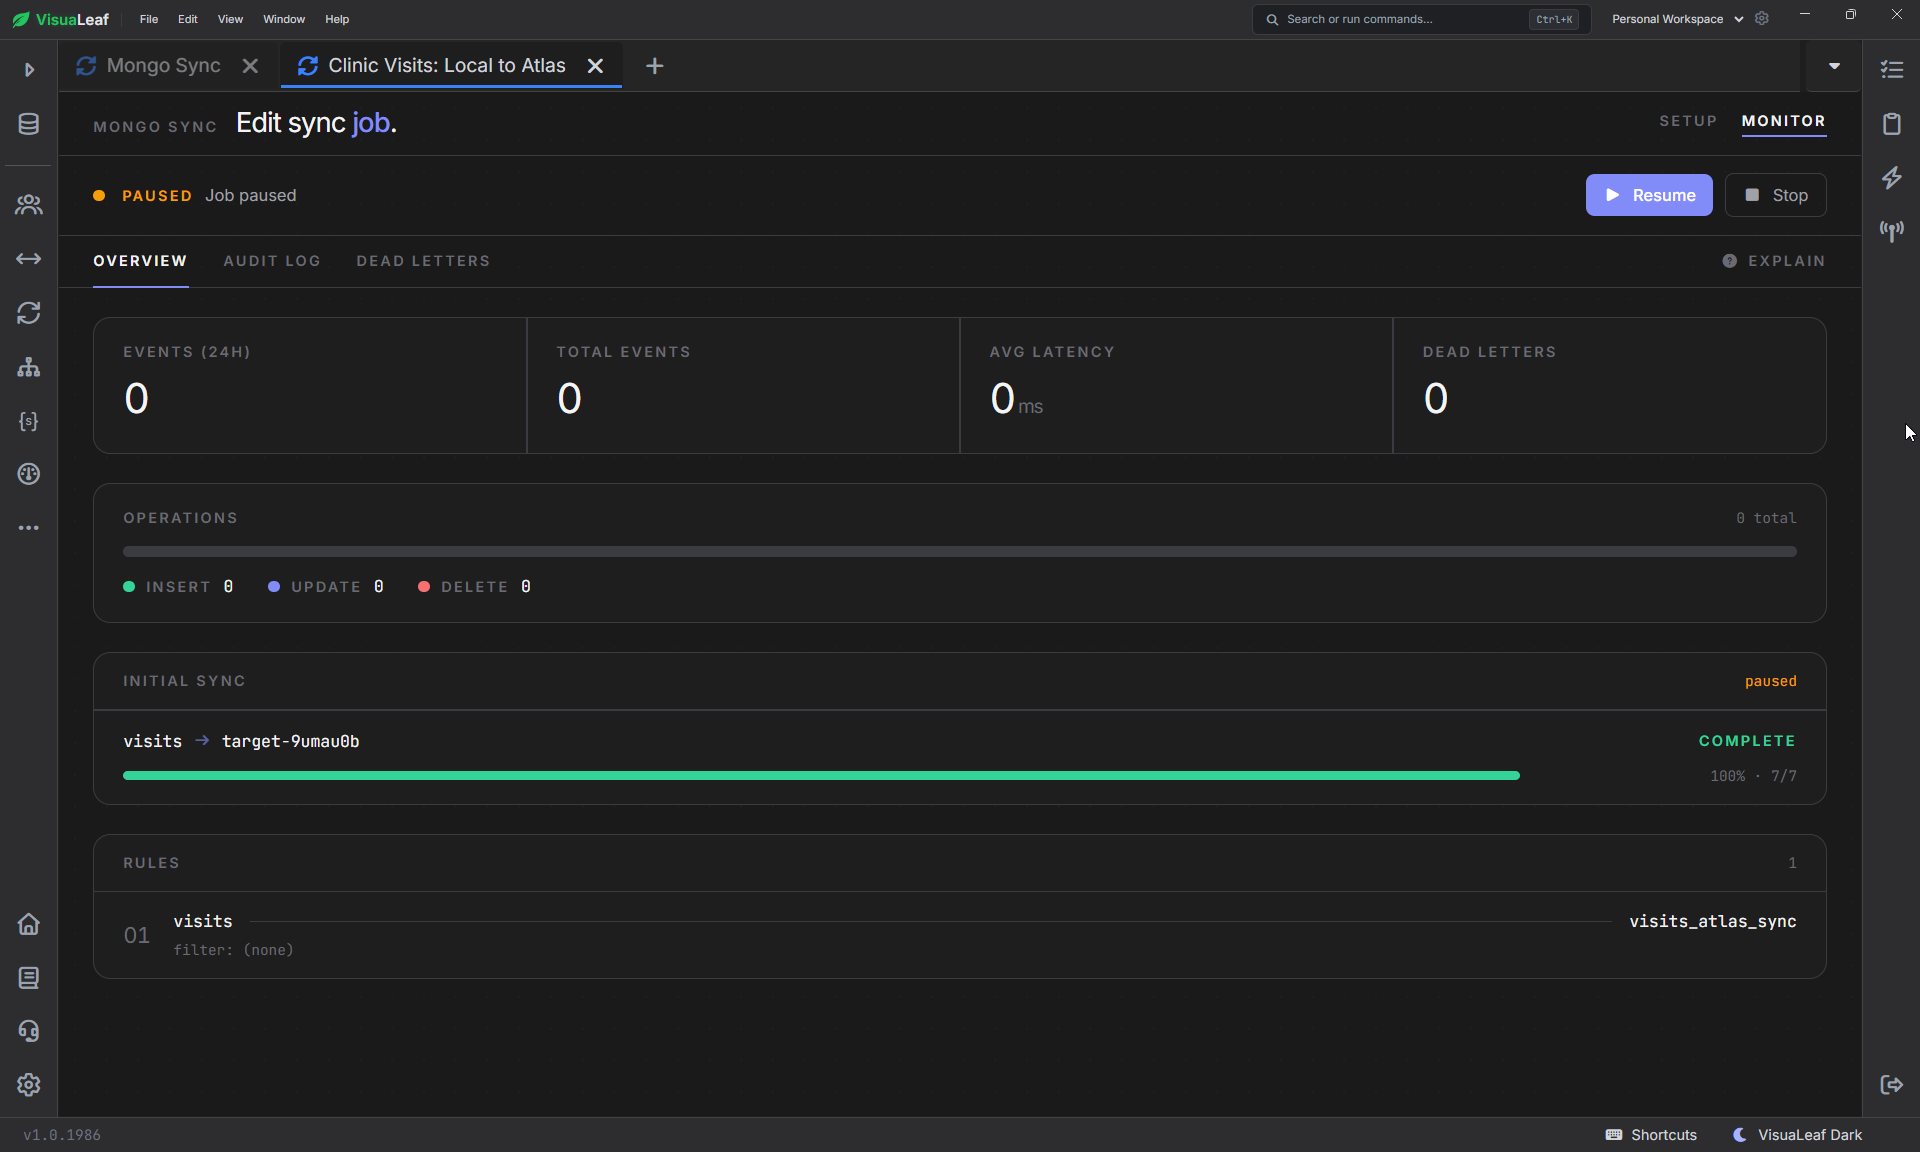This screenshot has width=1920, height=1152.
Task: Open the curly braces schema icon
Action: (x=29, y=421)
